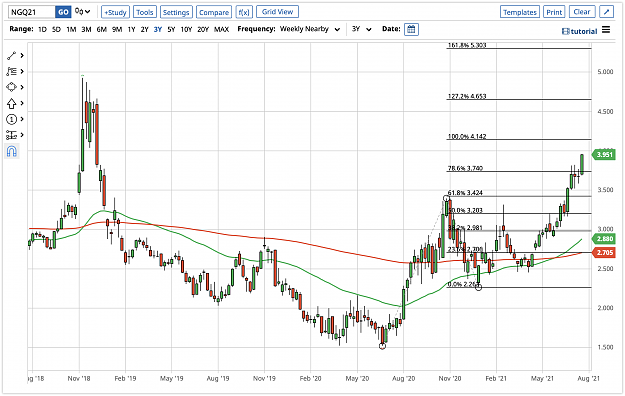Click the 127.2% 4.653 Fibonacci label
Screen dimensions: 625x396
pyautogui.click(x=467, y=96)
